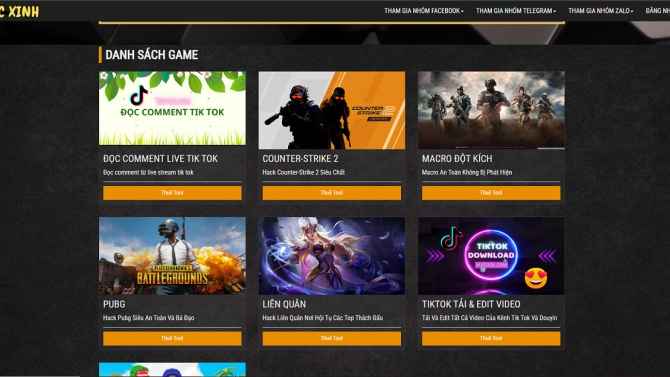Click the ĐỌC COMMENT LIVE TIK TOK title
The height and width of the screenshot is (377, 670).
pos(160,159)
